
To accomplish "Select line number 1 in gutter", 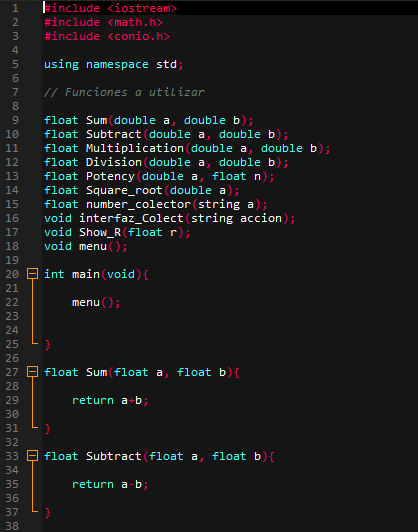I will pyautogui.click(x=15, y=8).
